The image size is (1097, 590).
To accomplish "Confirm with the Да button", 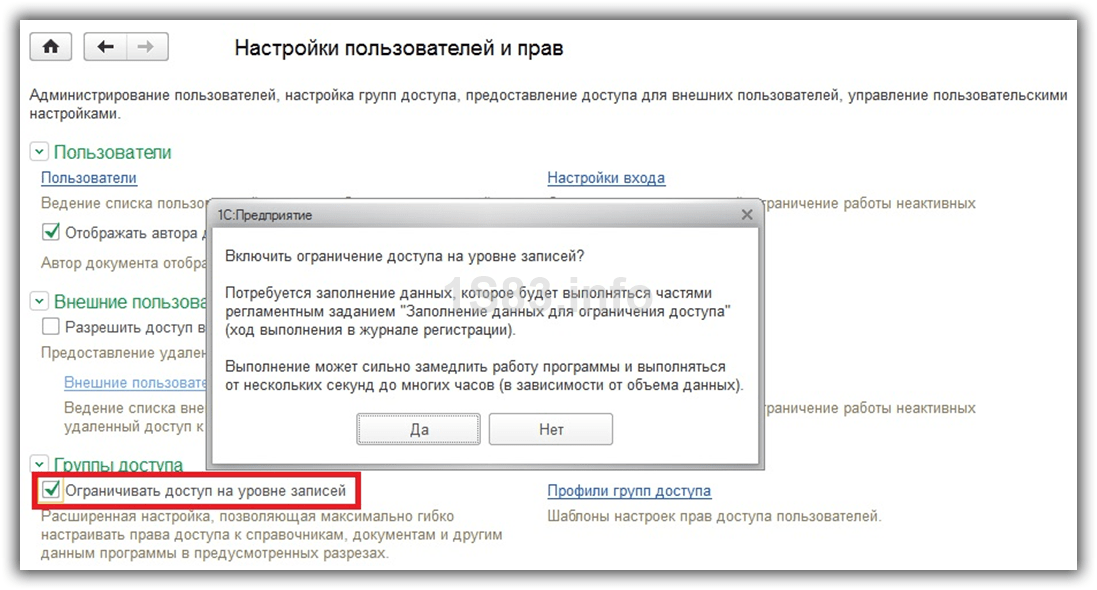I will [x=418, y=429].
